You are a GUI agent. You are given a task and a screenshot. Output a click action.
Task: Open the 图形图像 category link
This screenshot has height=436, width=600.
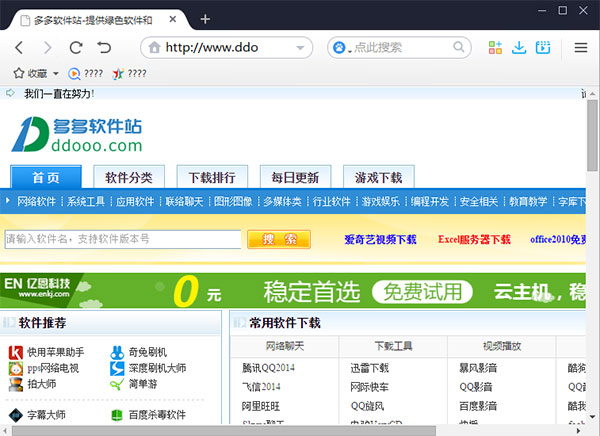(233, 201)
